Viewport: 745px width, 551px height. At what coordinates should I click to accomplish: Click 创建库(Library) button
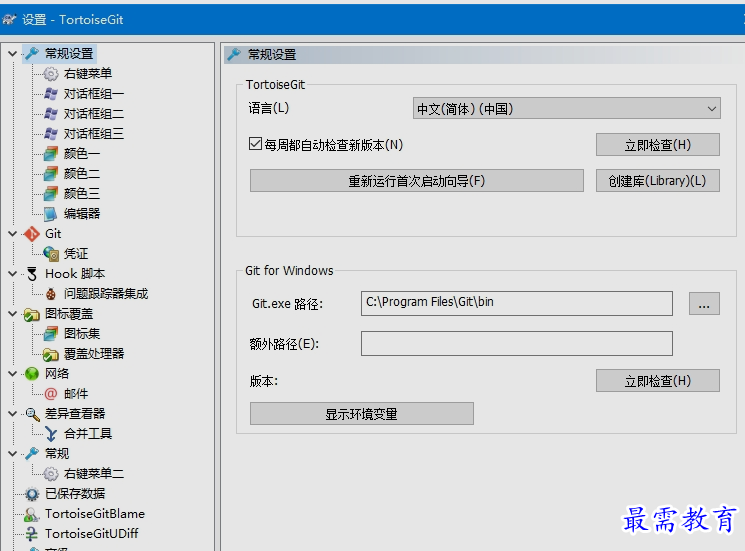point(658,181)
